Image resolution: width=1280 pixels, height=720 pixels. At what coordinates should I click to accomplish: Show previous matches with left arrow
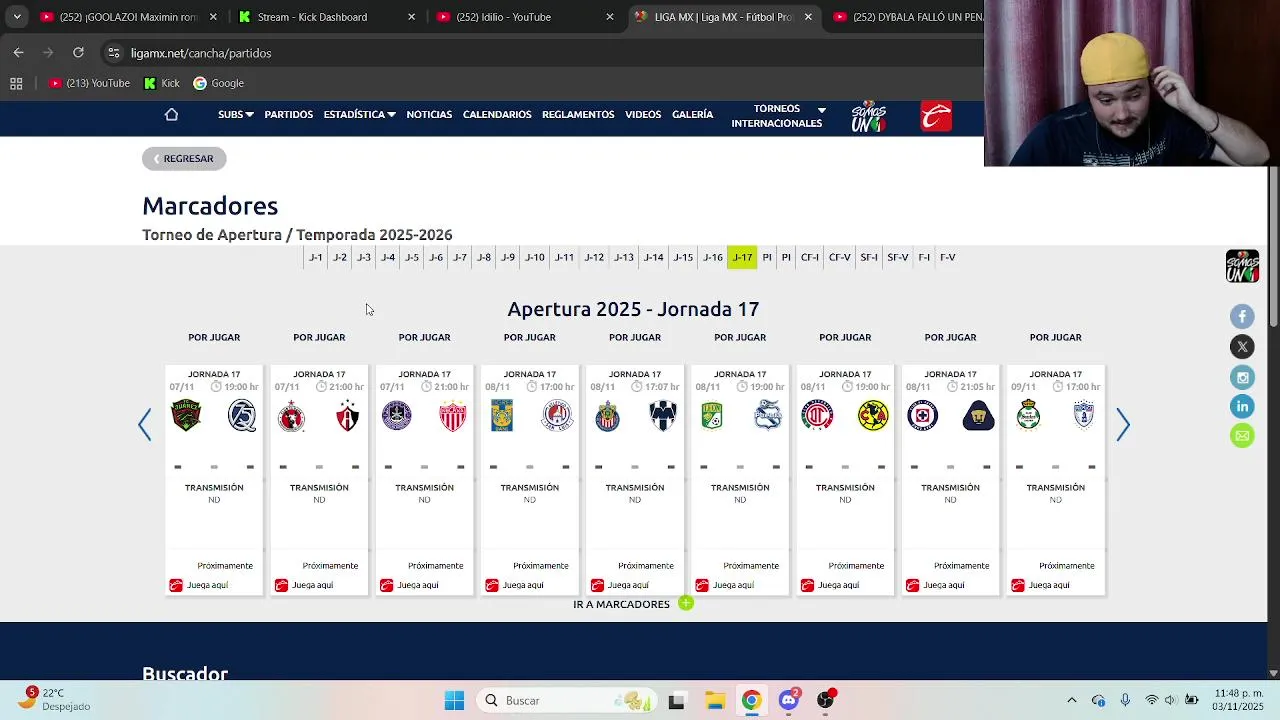tap(145, 424)
